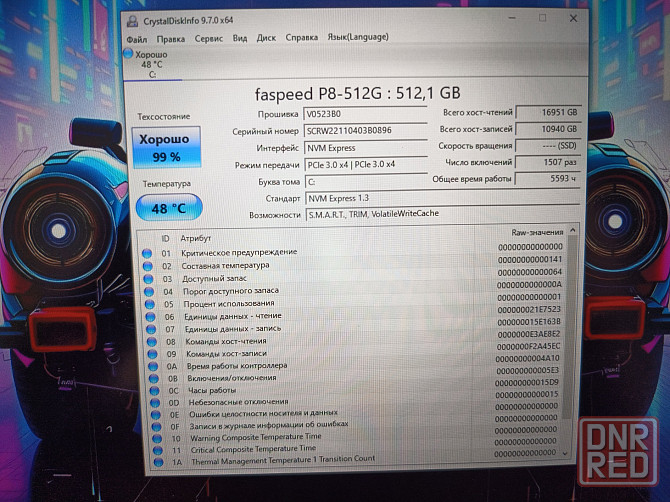Click the status icon for attribute 0F
Viewport: 670px width, 502px height.
pos(157,426)
